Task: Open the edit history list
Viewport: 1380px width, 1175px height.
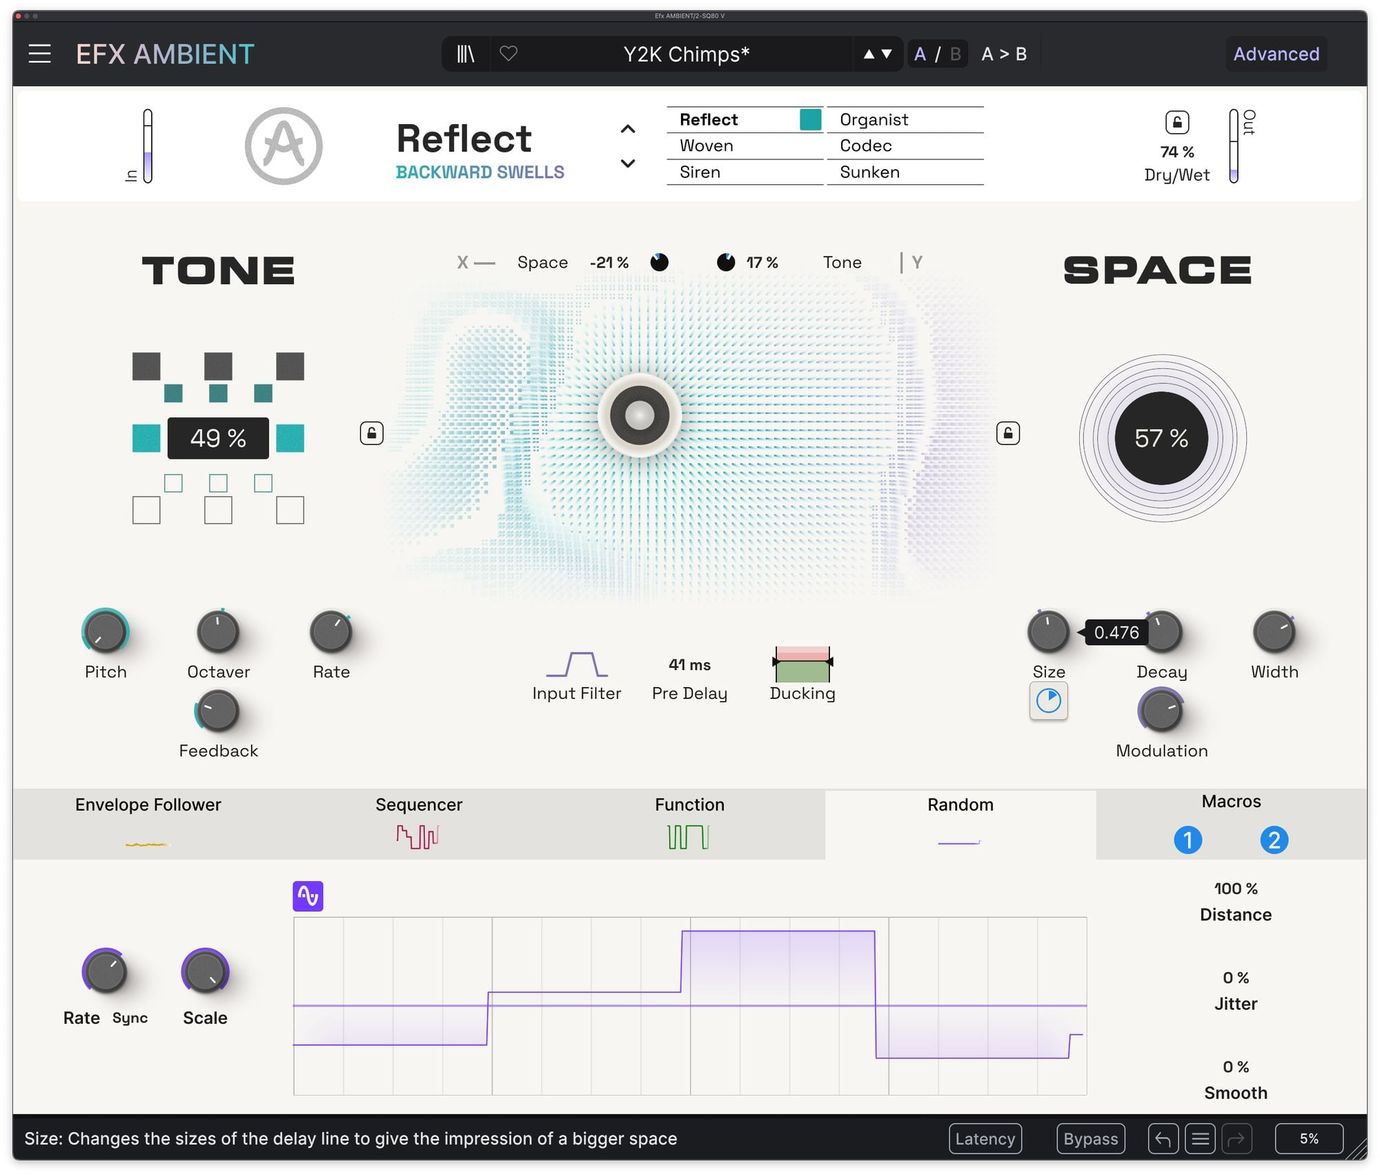Action: click(1201, 1139)
